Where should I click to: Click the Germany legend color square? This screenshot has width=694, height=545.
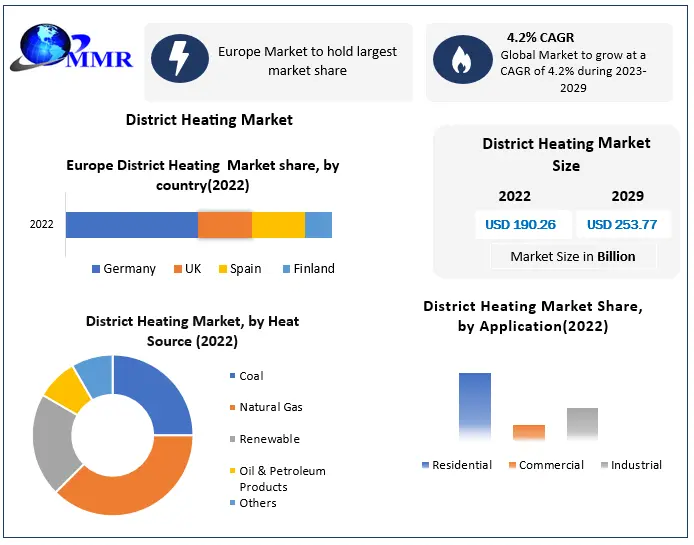(x=96, y=269)
